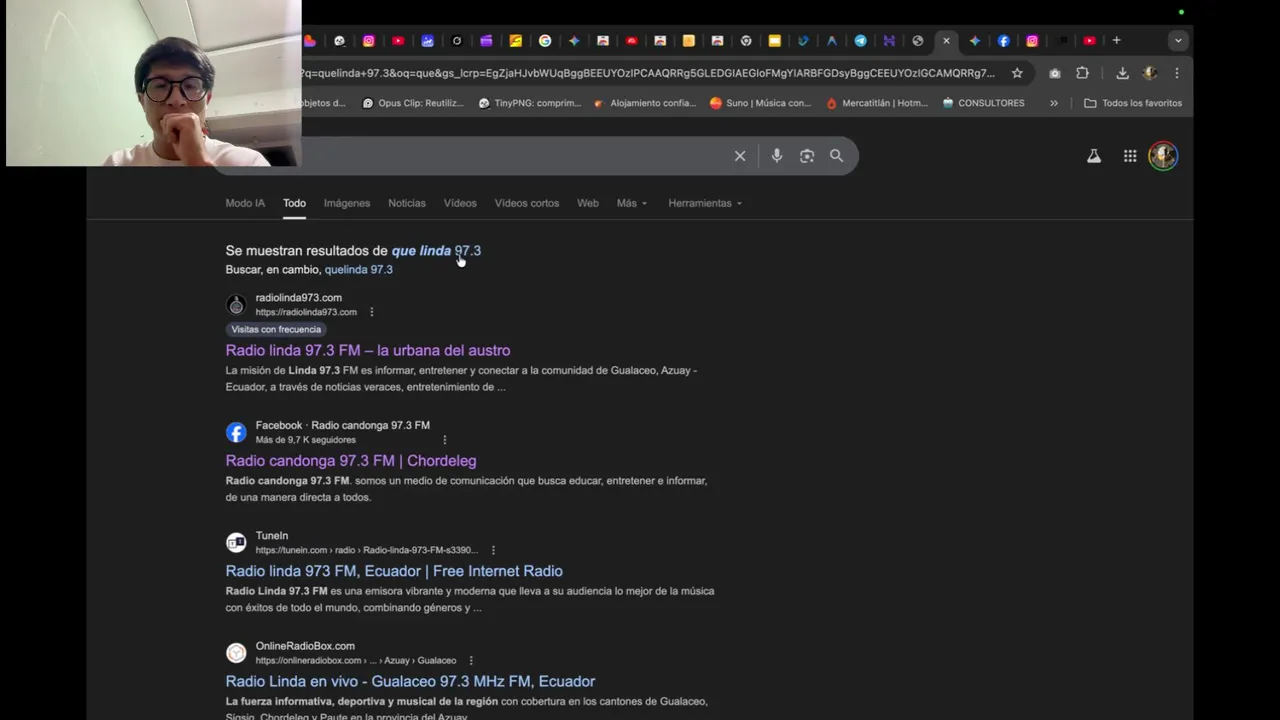This screenshot has height=720, width=1280.
Task: Click the magnifier search submit icon
Action: pos(836,156)
